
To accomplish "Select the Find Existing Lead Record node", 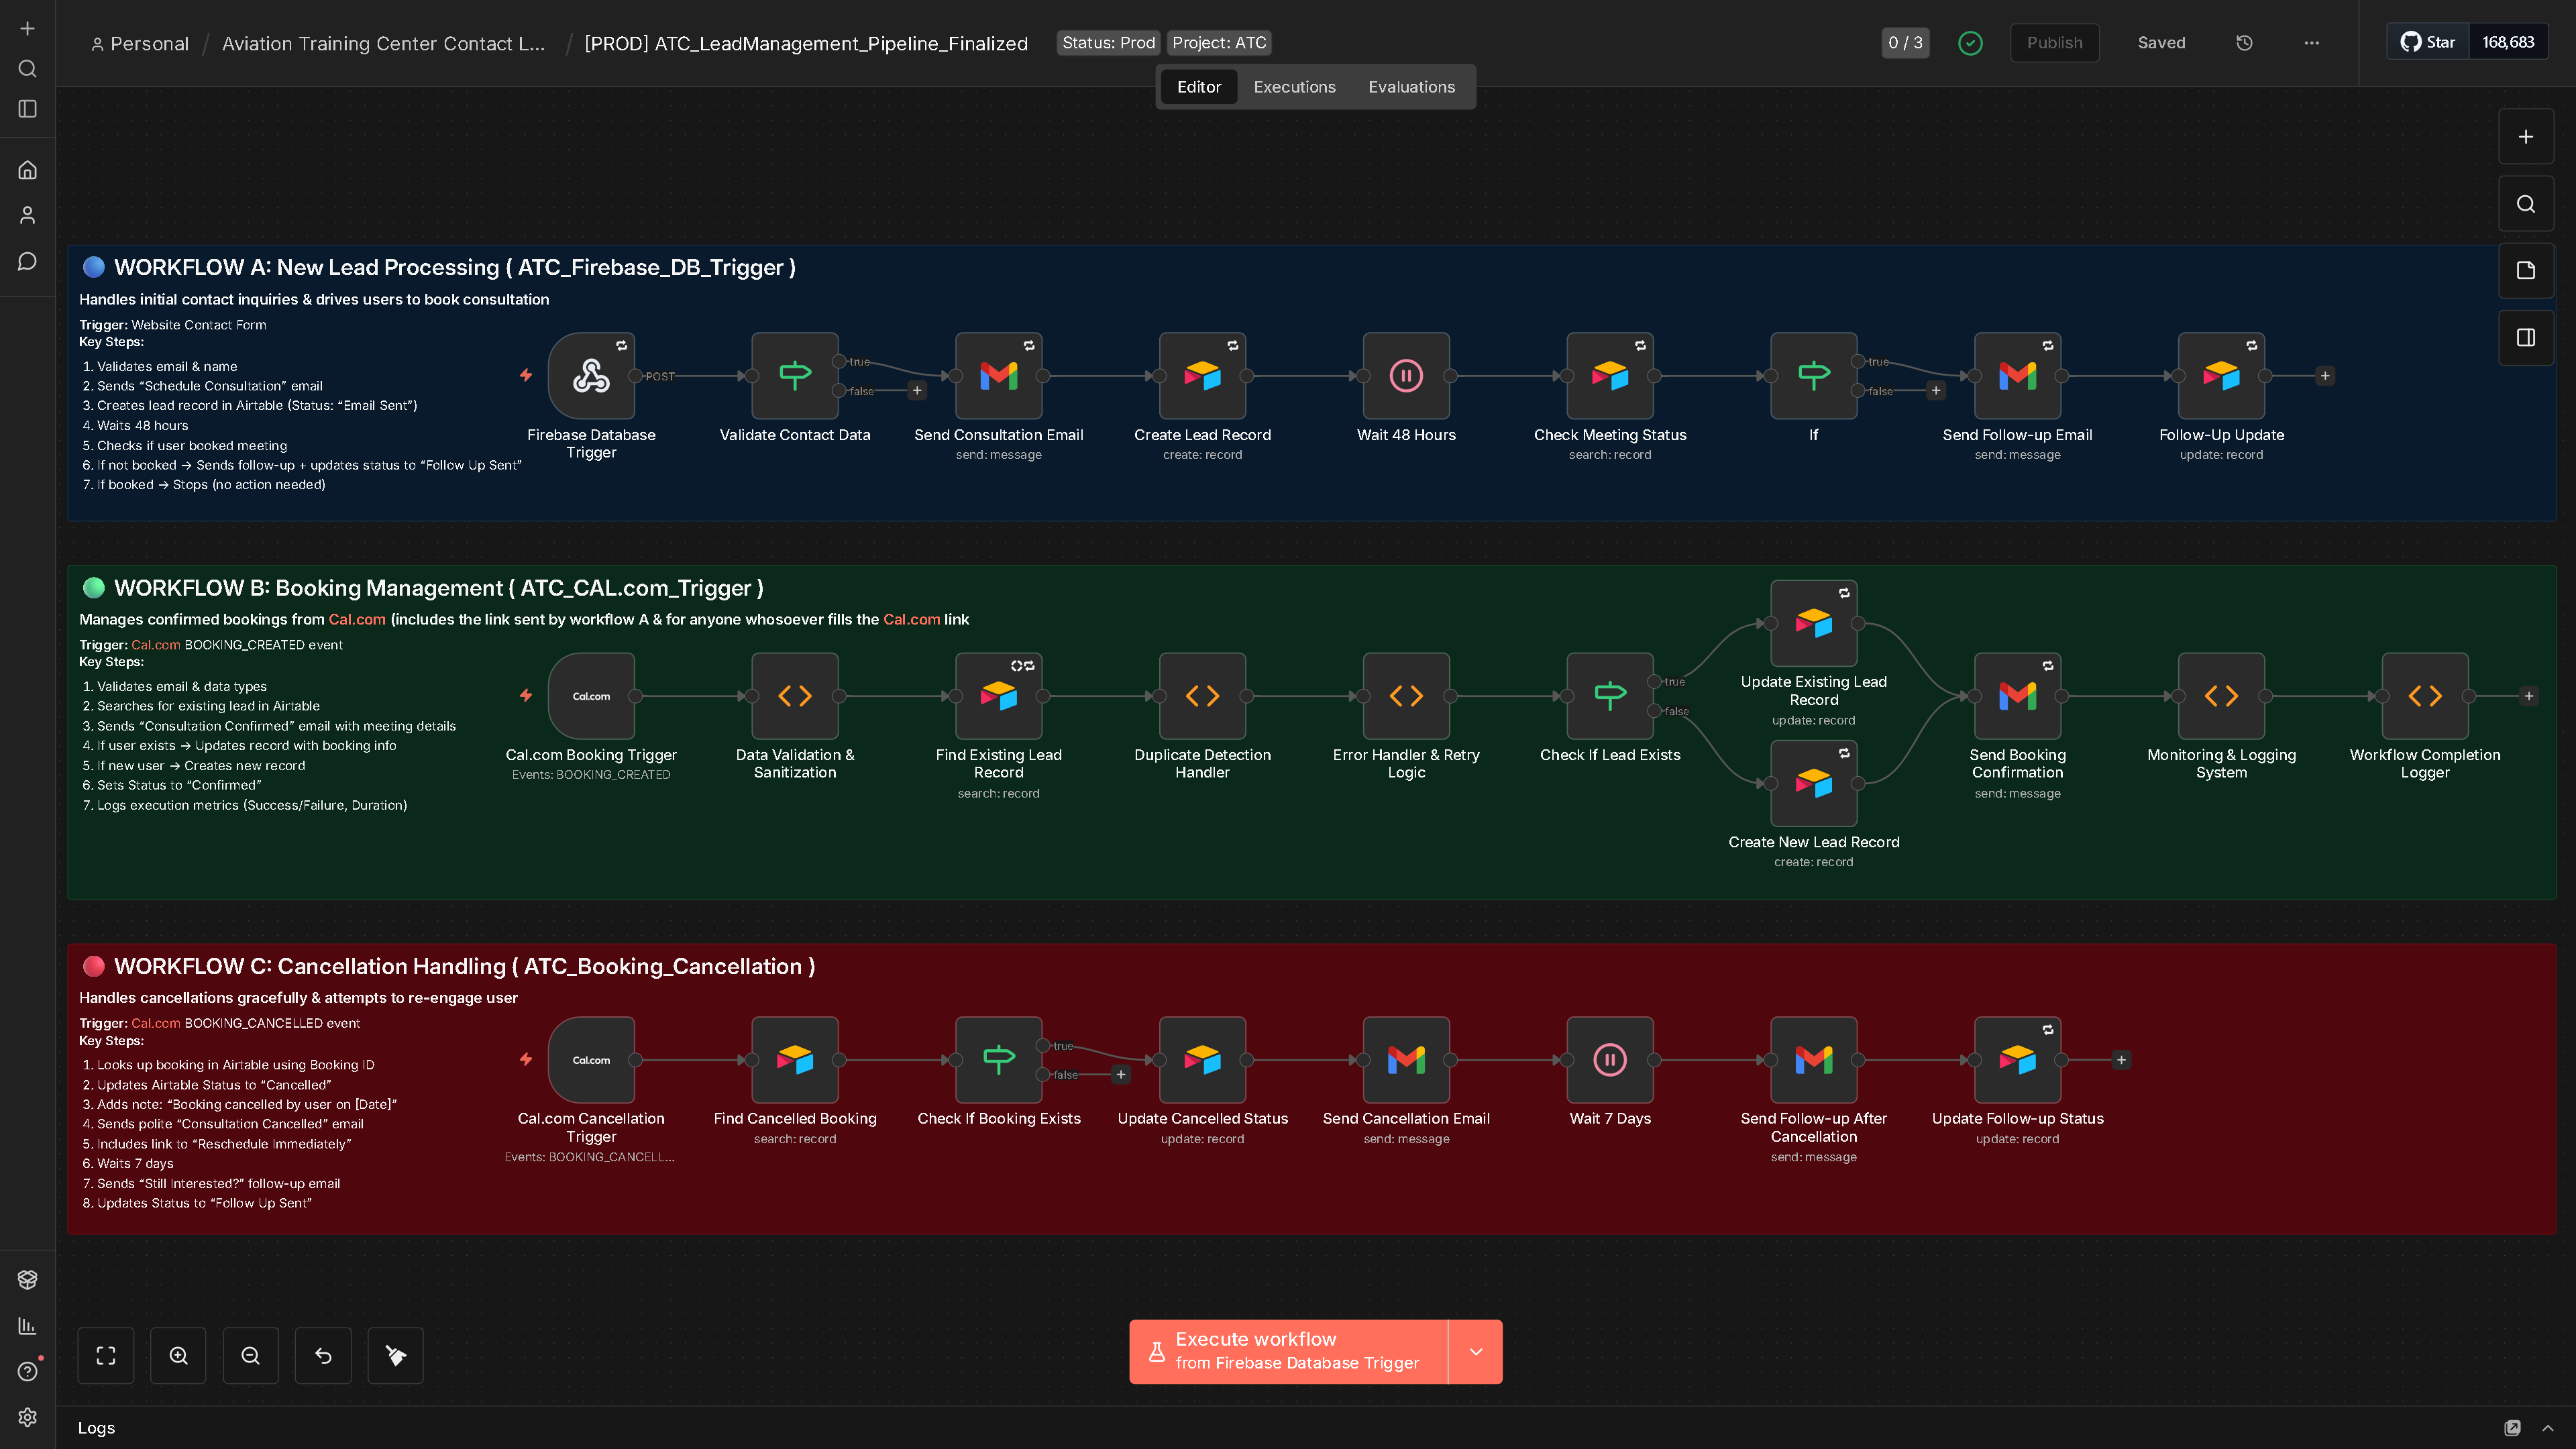I will [998, 696].
